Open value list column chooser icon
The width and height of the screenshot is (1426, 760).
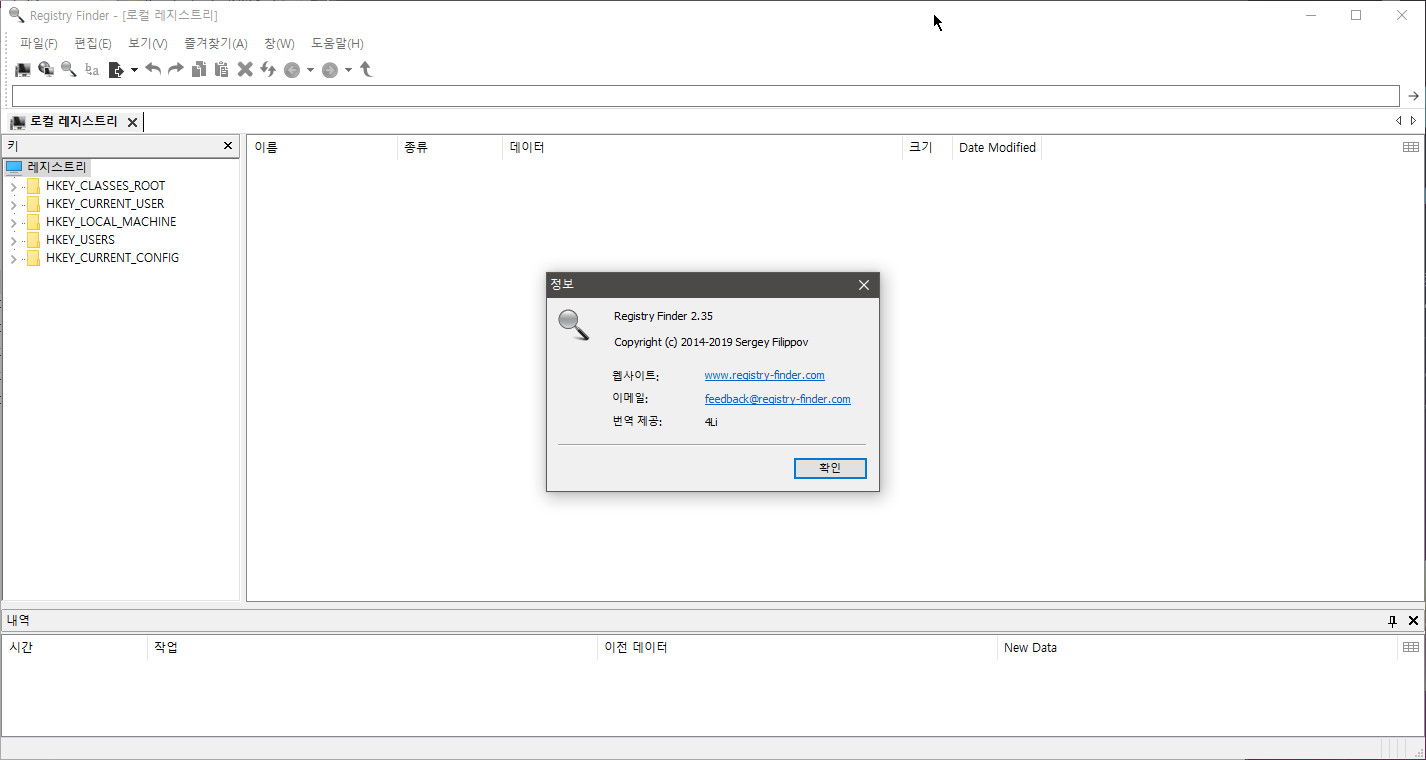[1411, 147]
